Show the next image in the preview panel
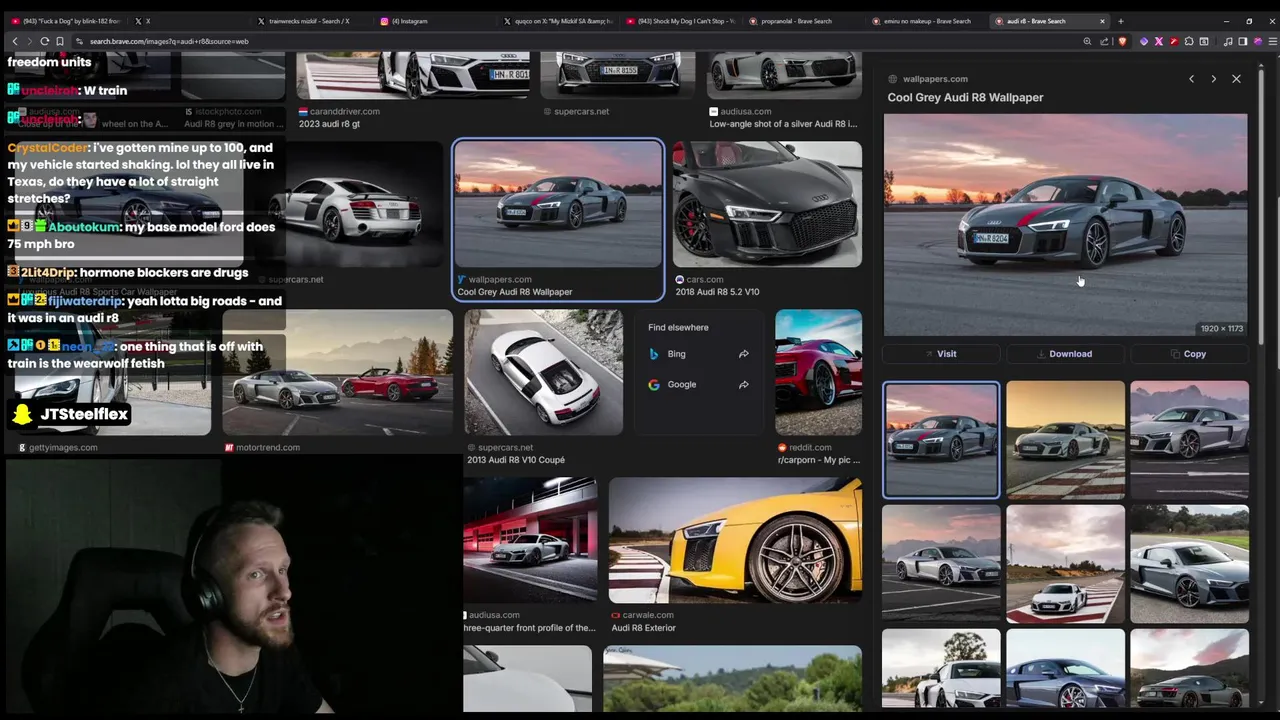 (x=1213, y=79)
